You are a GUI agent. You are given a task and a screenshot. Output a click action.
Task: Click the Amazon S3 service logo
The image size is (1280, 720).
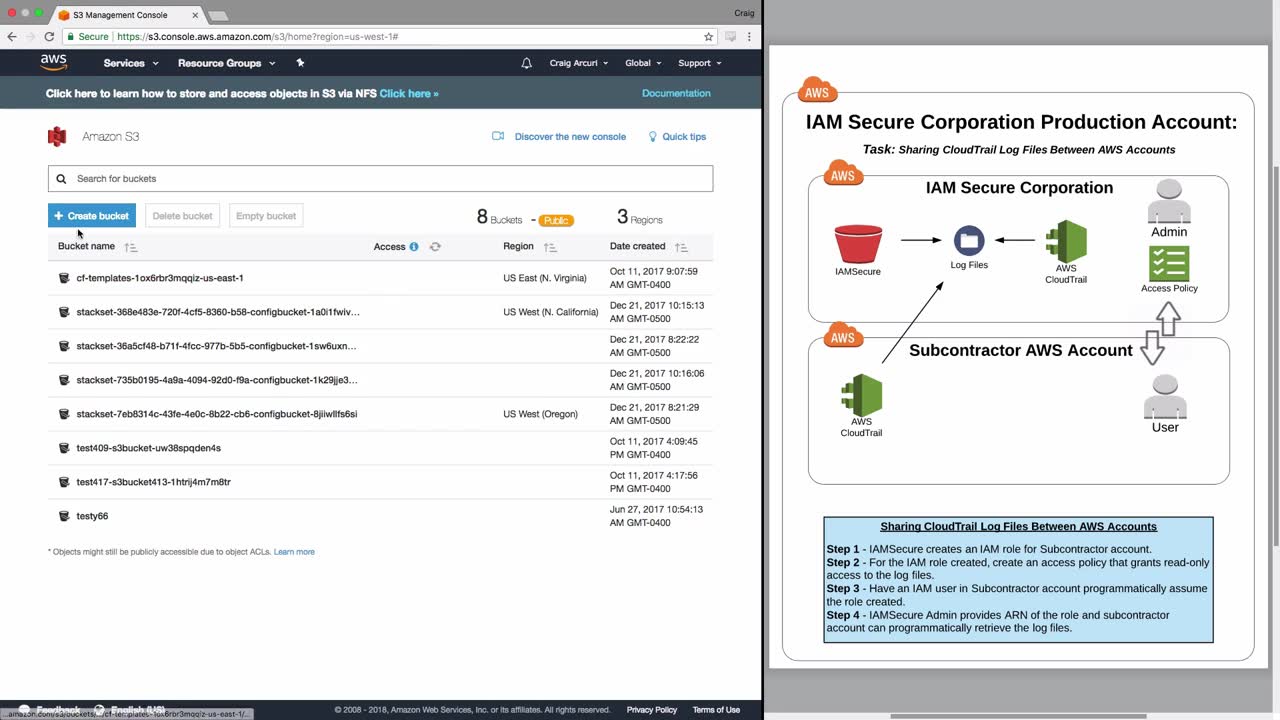(57, 137)
